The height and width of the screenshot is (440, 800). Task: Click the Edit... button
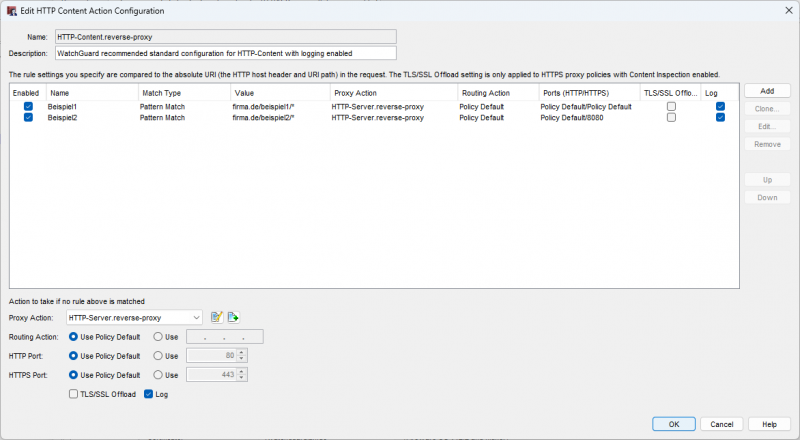[767, 127]
